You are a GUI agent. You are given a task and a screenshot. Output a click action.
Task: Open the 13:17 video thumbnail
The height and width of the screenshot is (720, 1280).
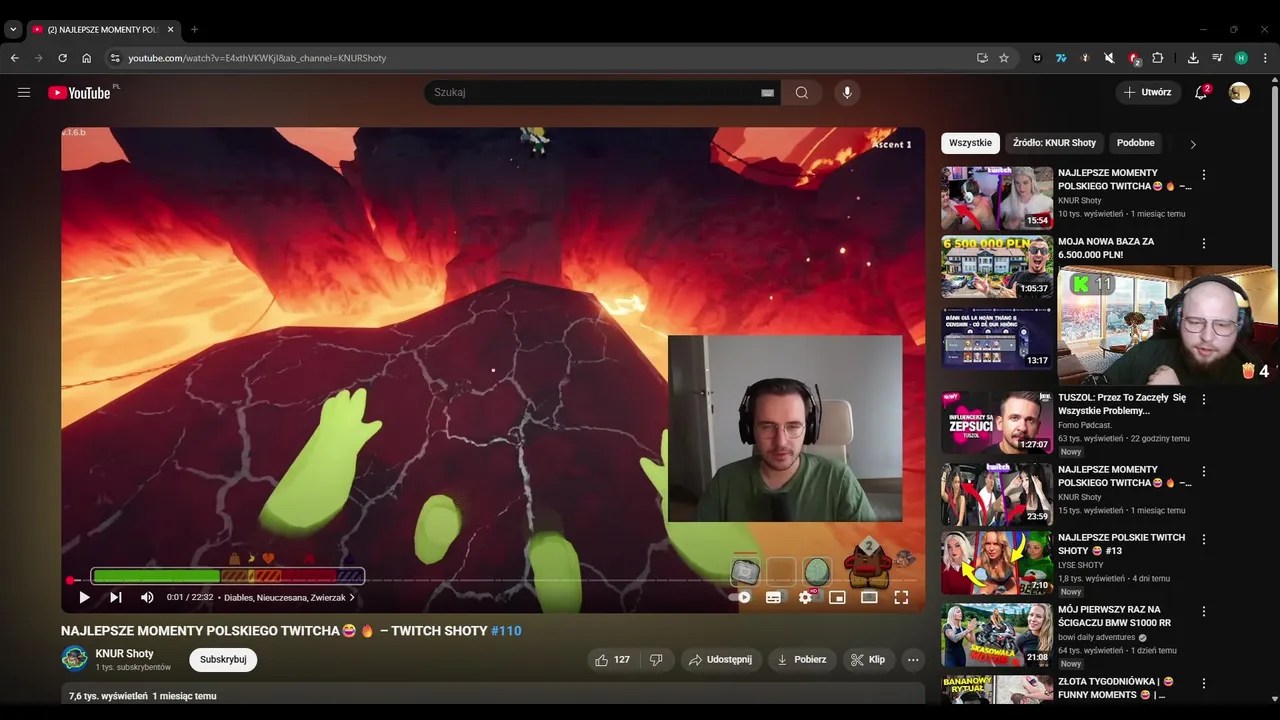coord(997,338)
